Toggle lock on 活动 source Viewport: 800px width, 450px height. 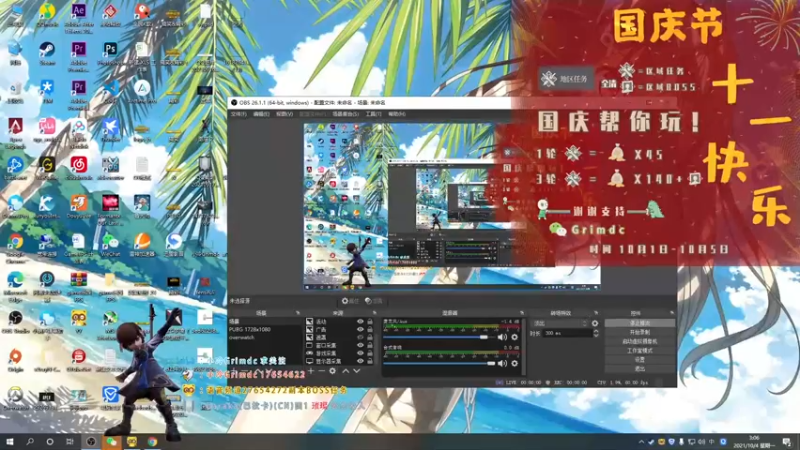point(370,322)
